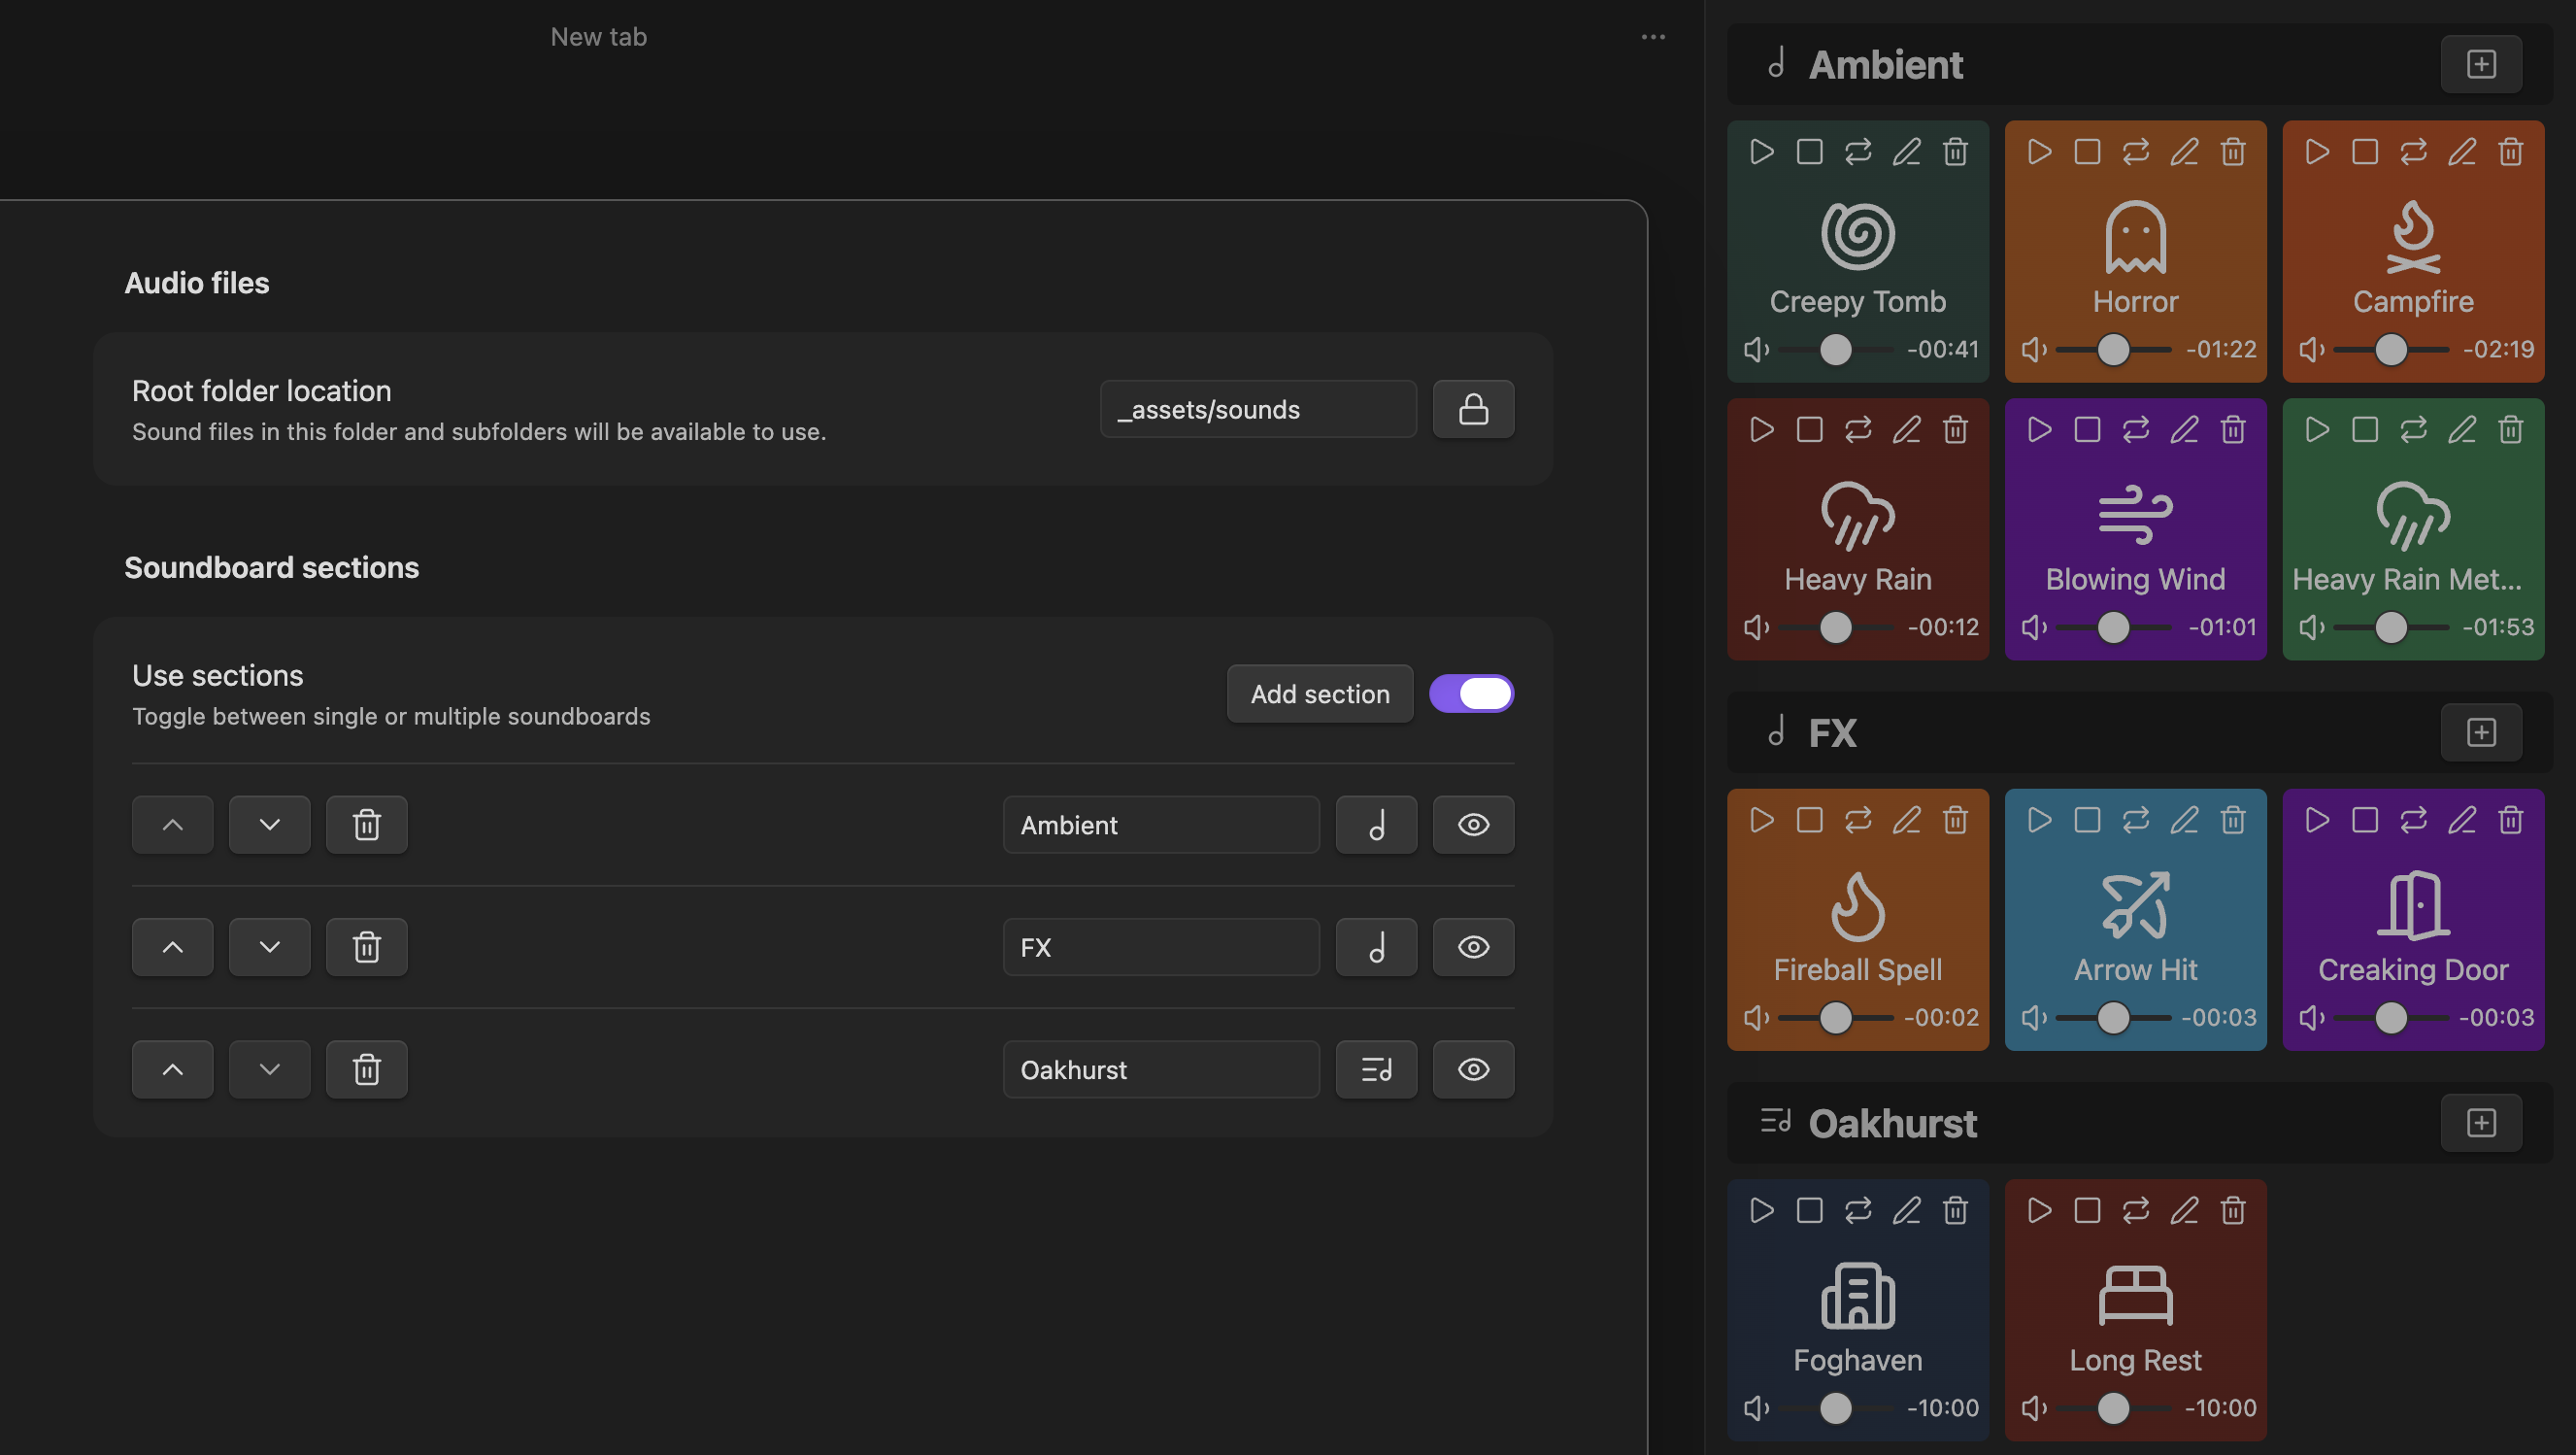Mute the Arrow Hit volume icon
This screenshot has height=1455, width=2576.
(2034, 1018)
